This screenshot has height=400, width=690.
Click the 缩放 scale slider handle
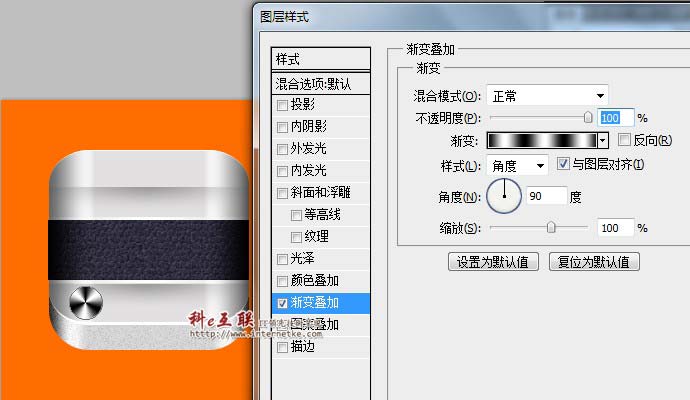coord(551,227)
